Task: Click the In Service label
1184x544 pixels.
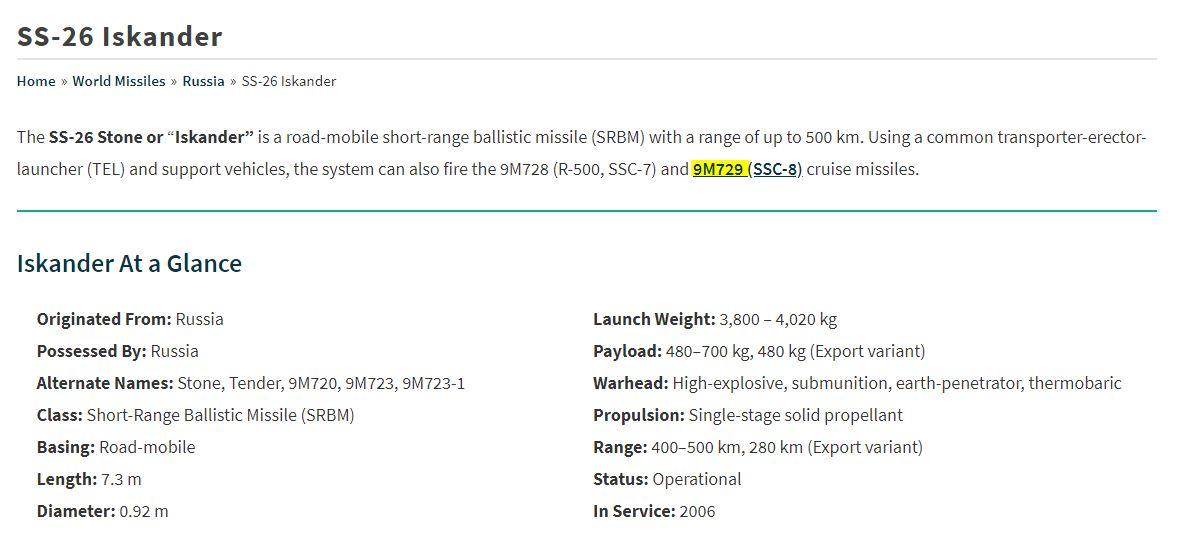Action: click(x=634, y=511)
